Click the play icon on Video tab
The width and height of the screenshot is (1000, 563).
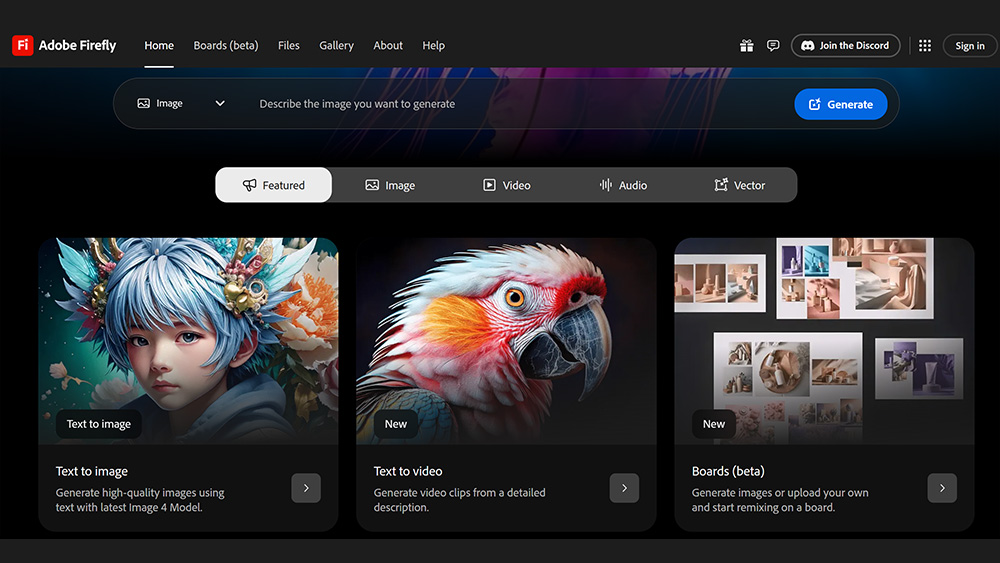pos(489,185)
